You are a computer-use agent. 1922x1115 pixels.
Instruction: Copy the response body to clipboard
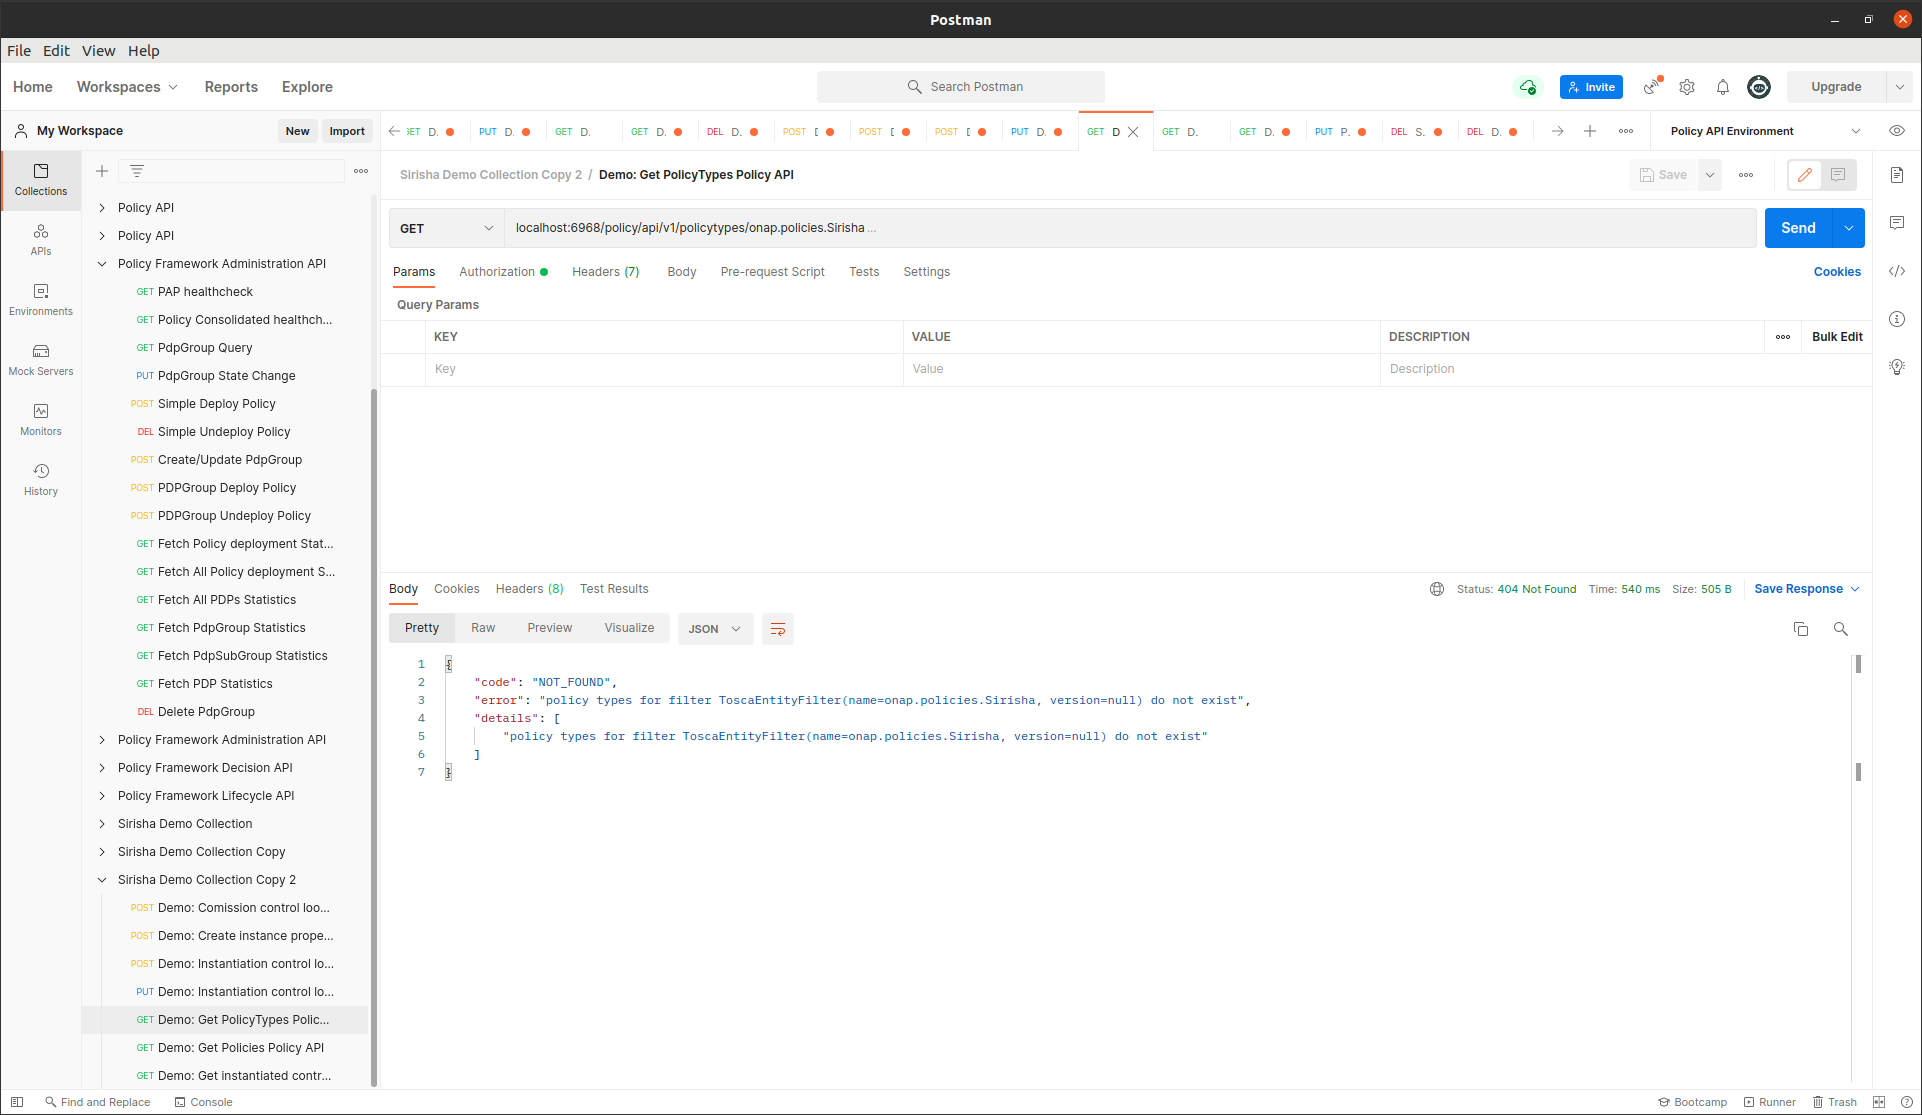pyautogui.click(x=1801, y=629)
